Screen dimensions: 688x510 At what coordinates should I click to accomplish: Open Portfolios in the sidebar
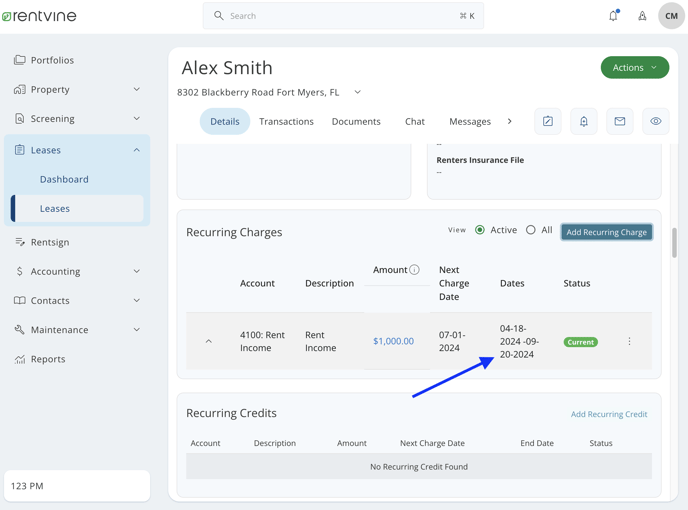pos(52,60)
